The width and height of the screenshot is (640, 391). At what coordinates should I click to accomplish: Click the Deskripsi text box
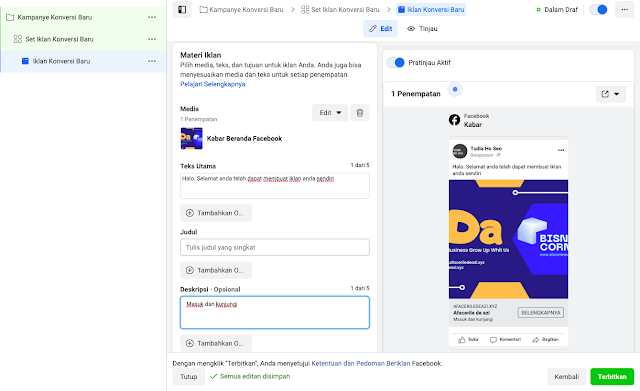275,313
